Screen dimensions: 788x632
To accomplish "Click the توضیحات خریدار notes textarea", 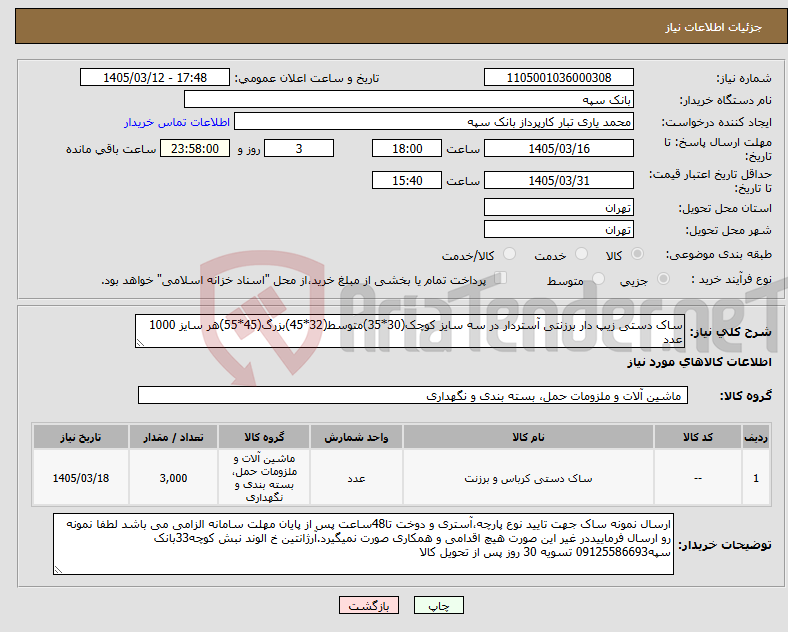I will 363,544.
